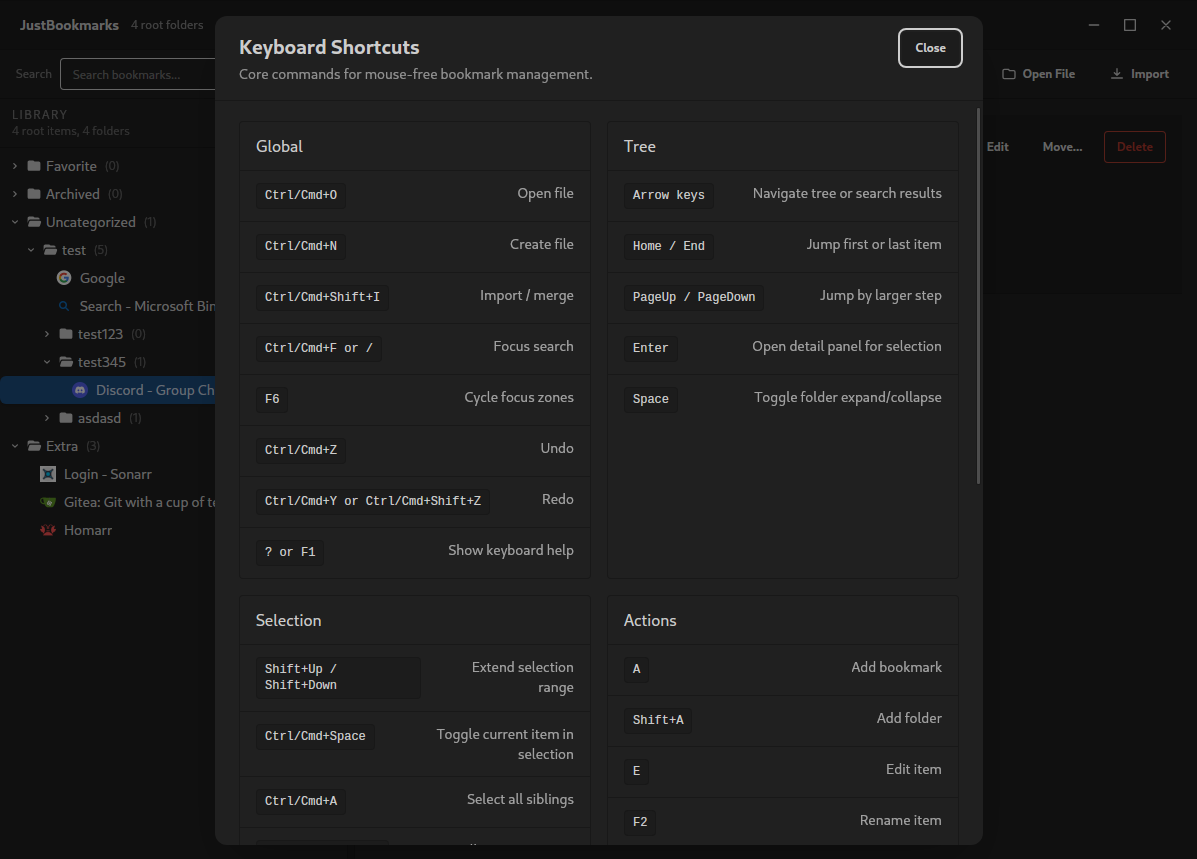The width and height of the screenshot is (1197, 859).
Task: Click the Space key label
Action: pyautogui.click(x=650, y=399)
